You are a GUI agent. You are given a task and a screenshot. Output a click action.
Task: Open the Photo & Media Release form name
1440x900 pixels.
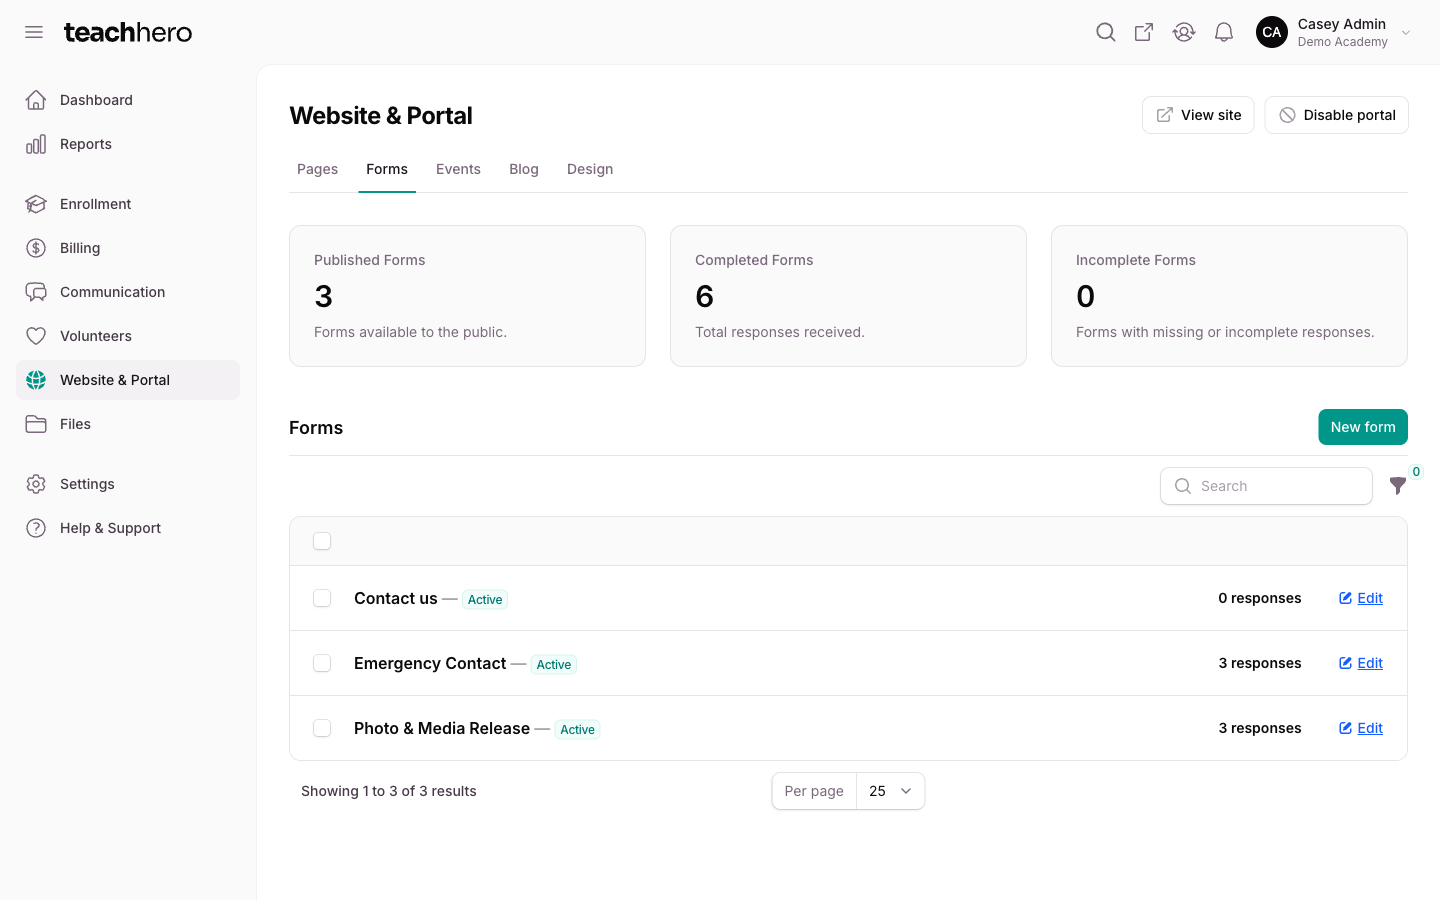(442, 728)
